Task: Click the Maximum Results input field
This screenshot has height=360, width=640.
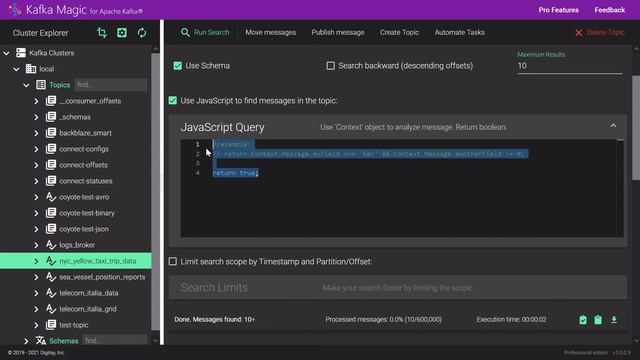Action: [x=569, y=66]
